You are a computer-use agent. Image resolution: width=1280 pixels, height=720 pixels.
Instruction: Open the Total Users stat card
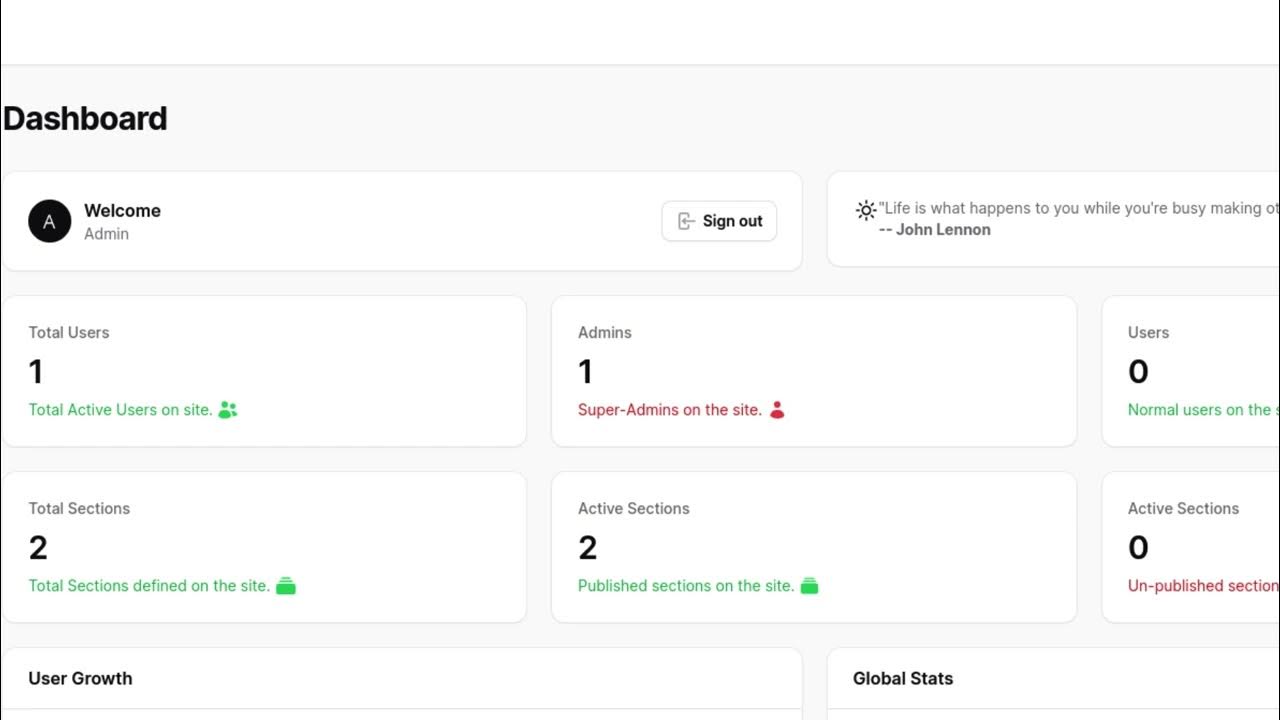point(264,371)
